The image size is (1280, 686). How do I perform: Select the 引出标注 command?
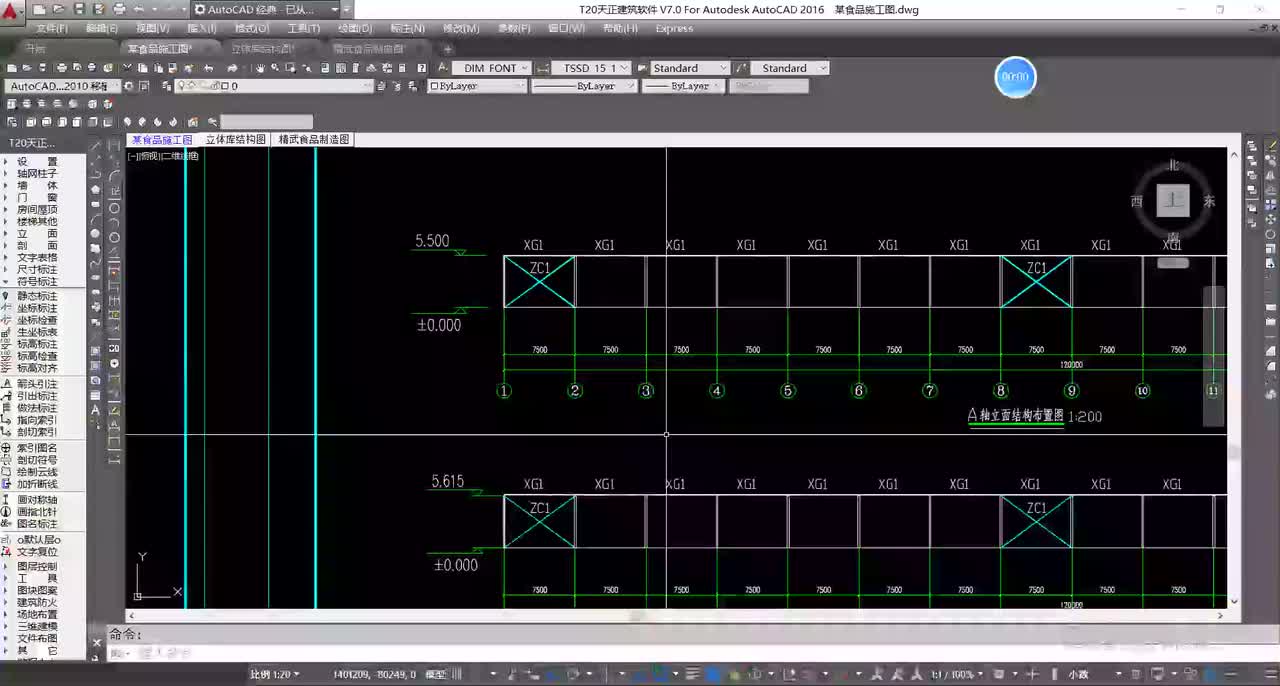pos(36,396)
